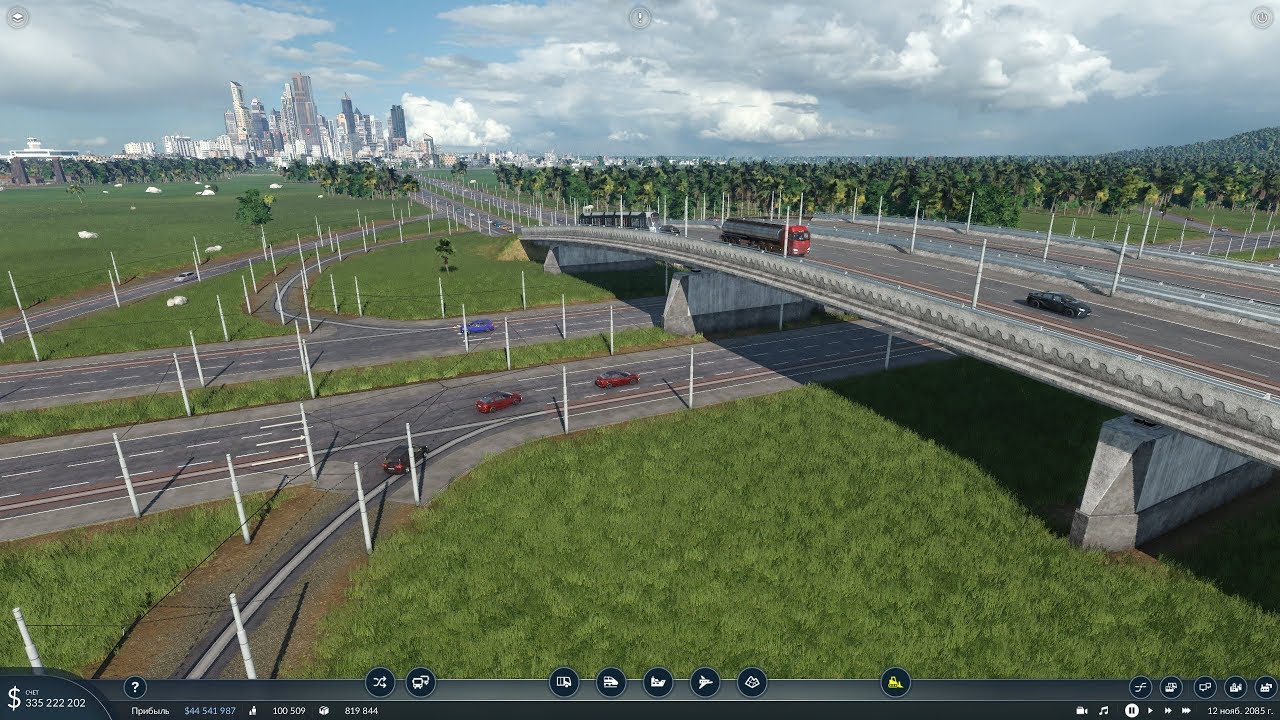Open the air construction airplane menu
The height and width of the screenshot is (720, 1280).
pos(705,682)
